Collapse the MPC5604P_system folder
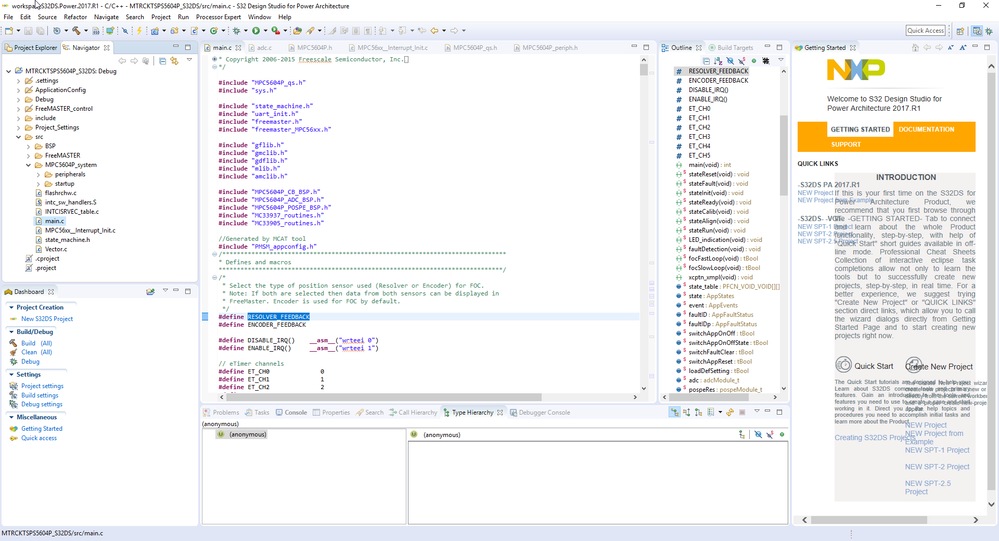The height and width of the screenshot is (541, 999). pyautogui.click(x=28, y=165)
